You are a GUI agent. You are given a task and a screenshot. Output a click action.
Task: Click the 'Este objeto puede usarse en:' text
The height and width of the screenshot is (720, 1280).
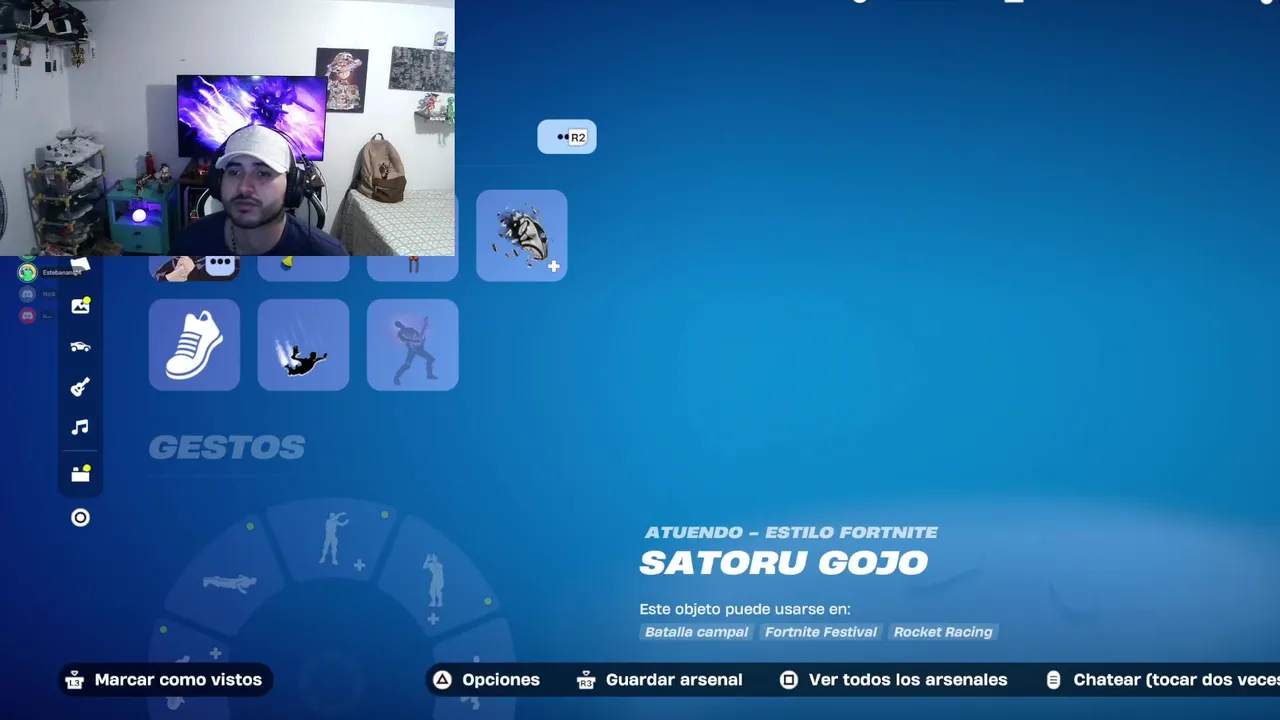(745, 609)
